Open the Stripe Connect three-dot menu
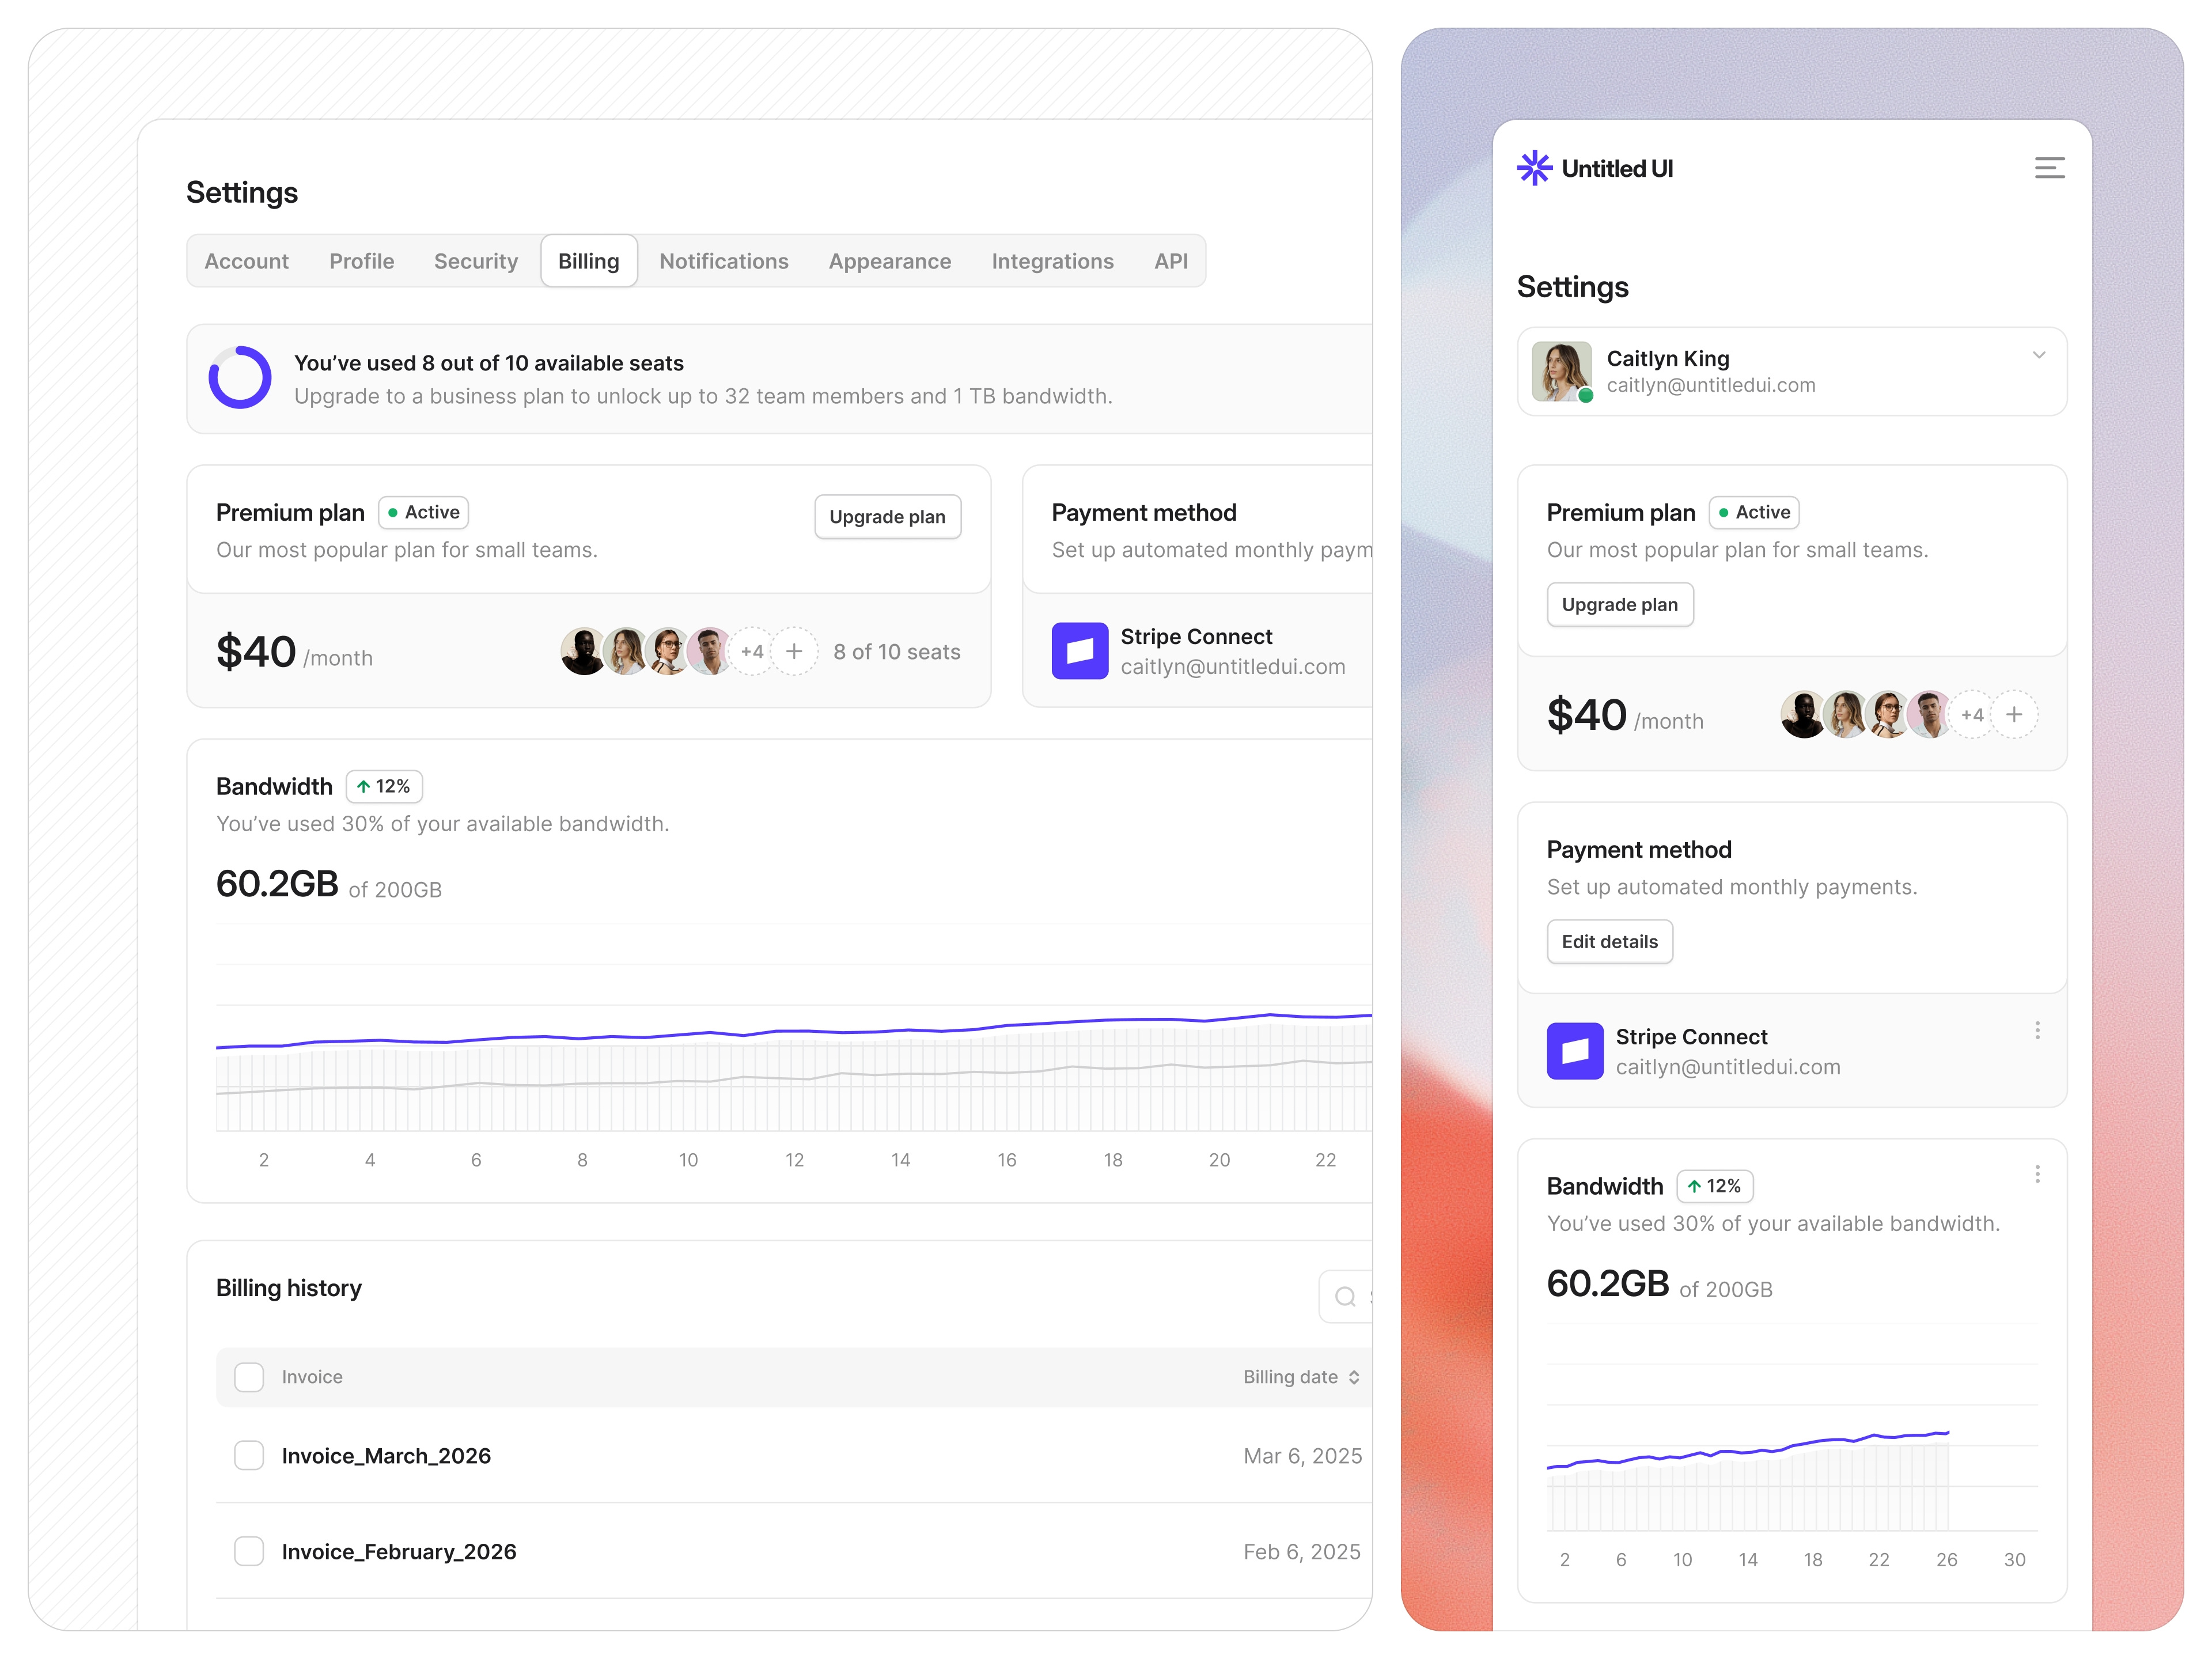 click(x=2037, y=1031)
